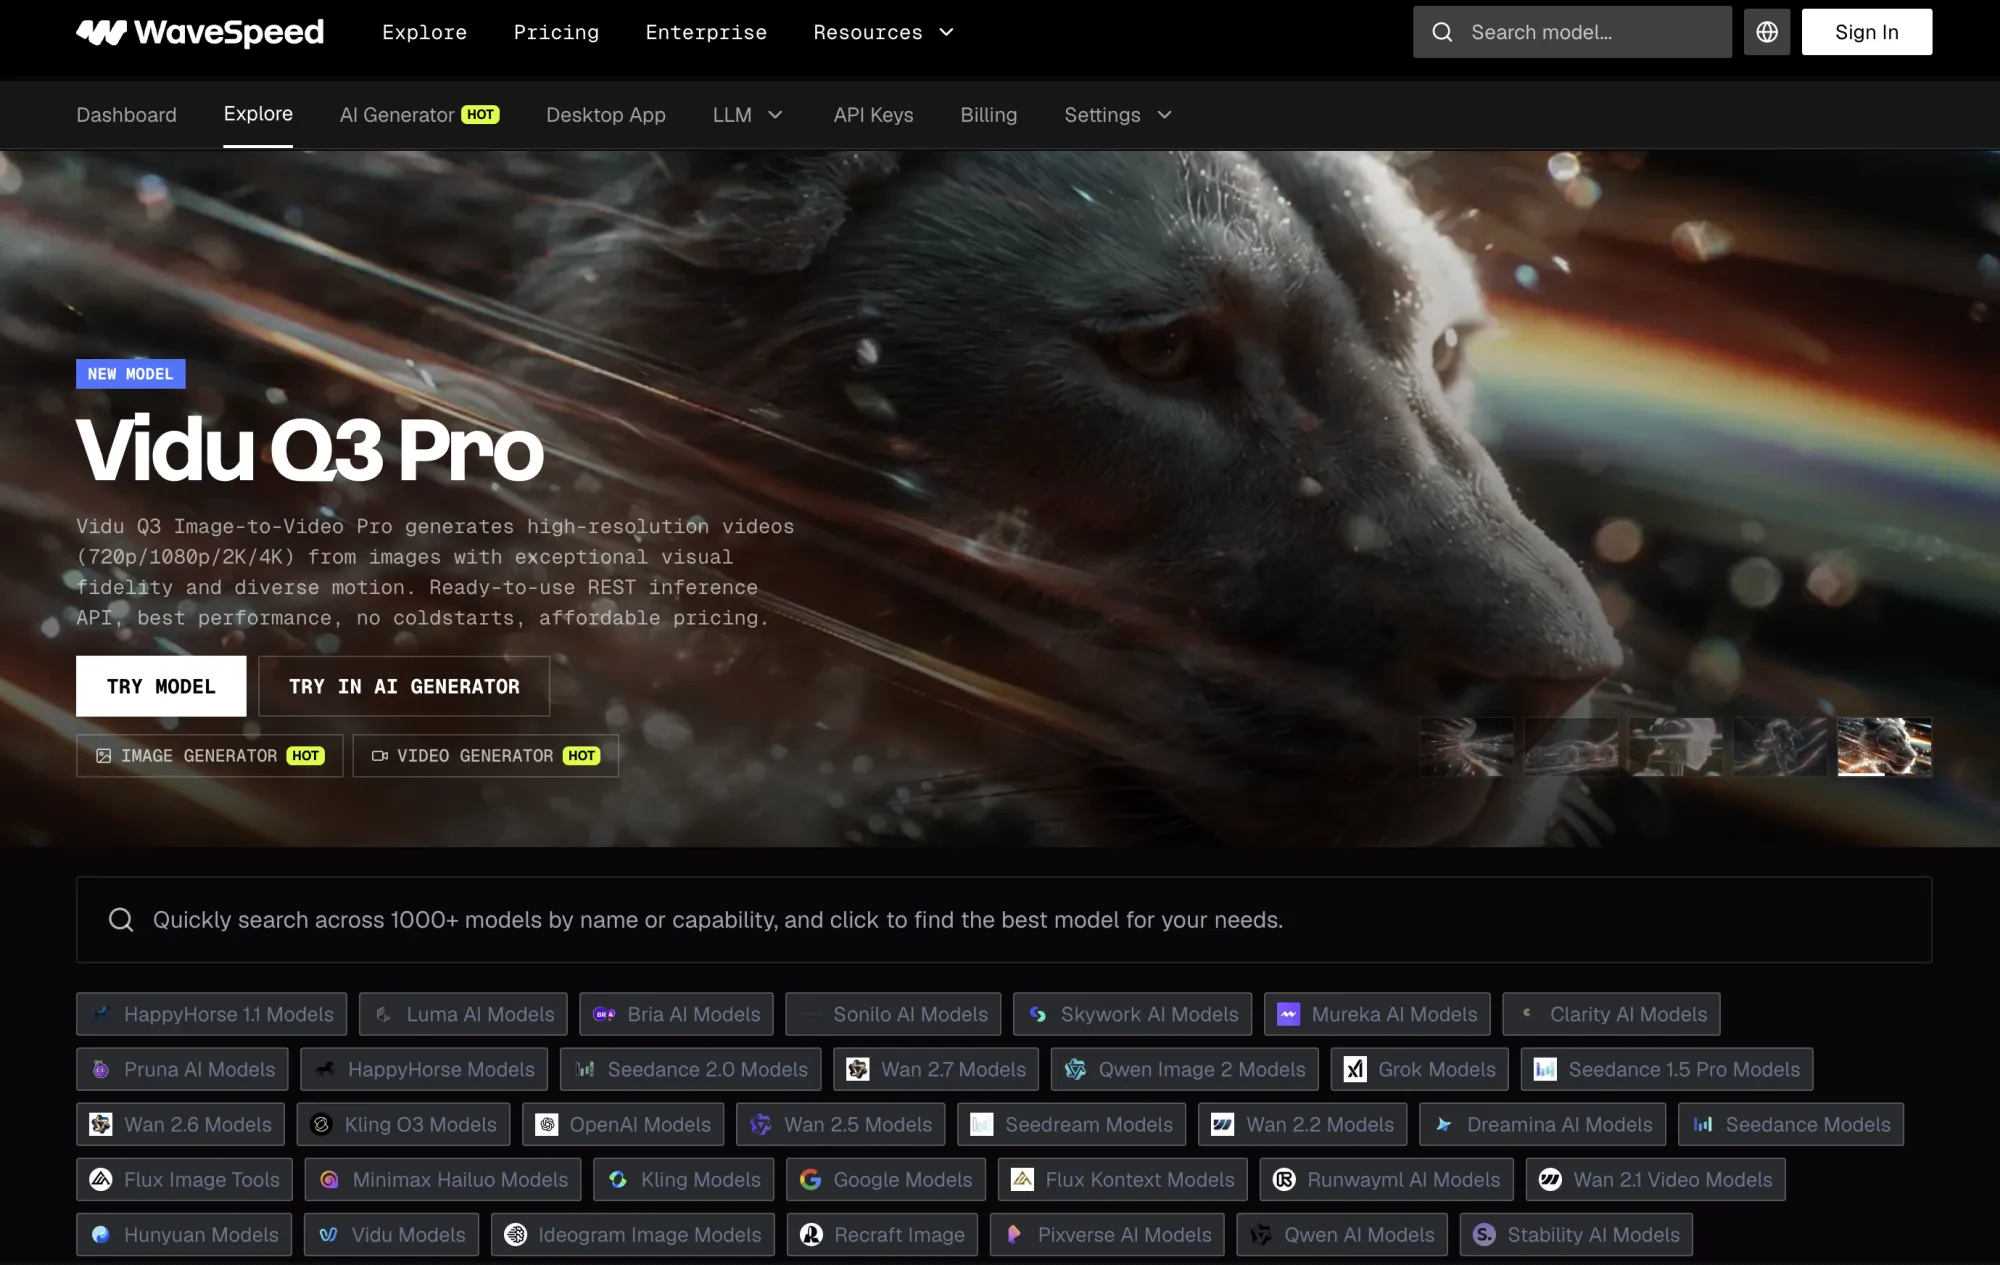Switch to the AI Generator tab
The height and width of the screenshot is (1265, 2000).
(x=419, y=115)
